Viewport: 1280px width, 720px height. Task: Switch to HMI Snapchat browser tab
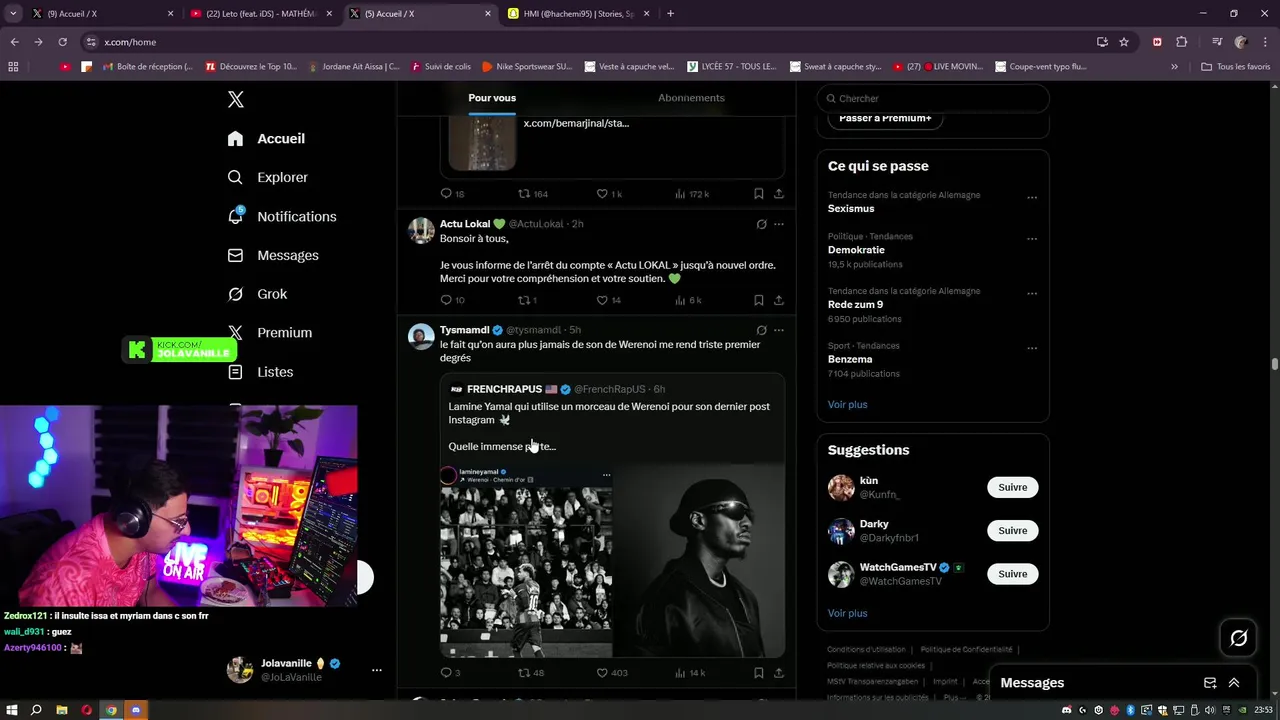pyautogui.click(x=578, y=14)
